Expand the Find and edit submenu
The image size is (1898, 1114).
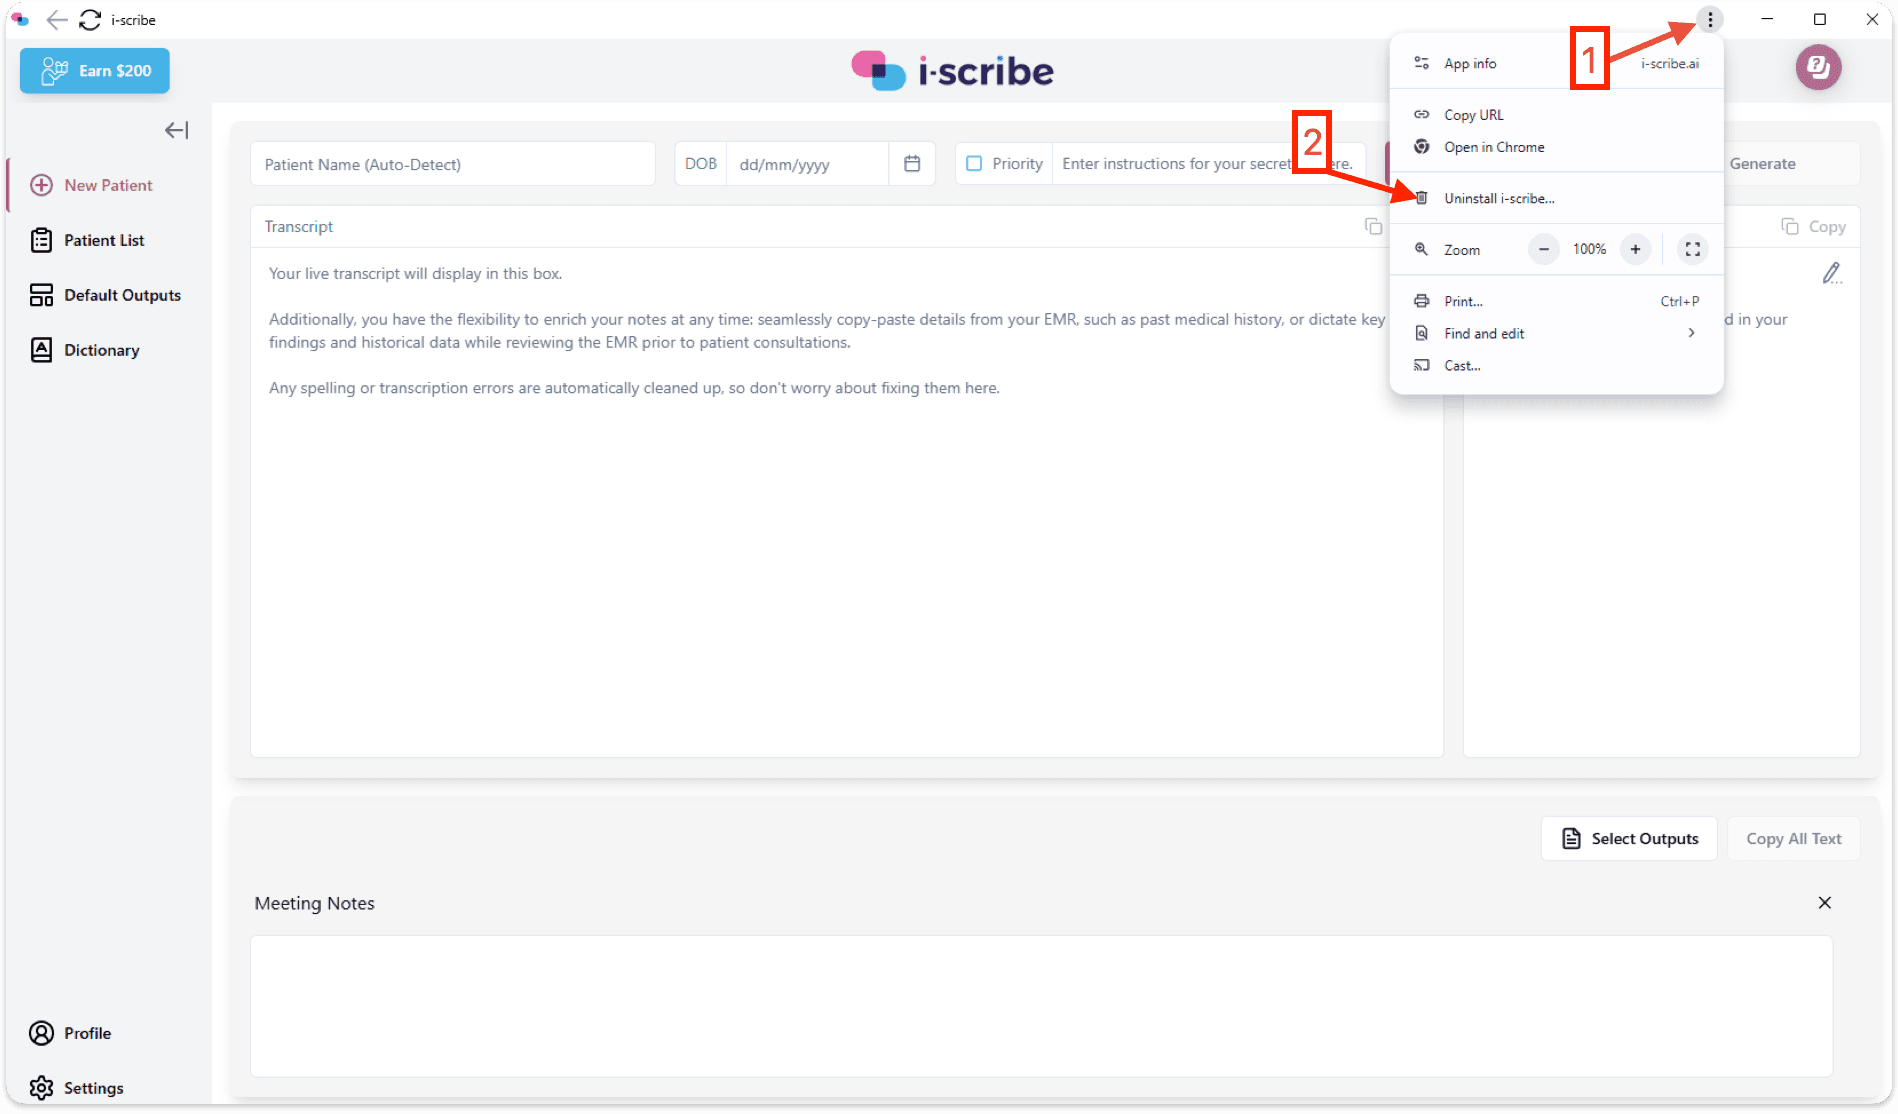pos(1556,333)
